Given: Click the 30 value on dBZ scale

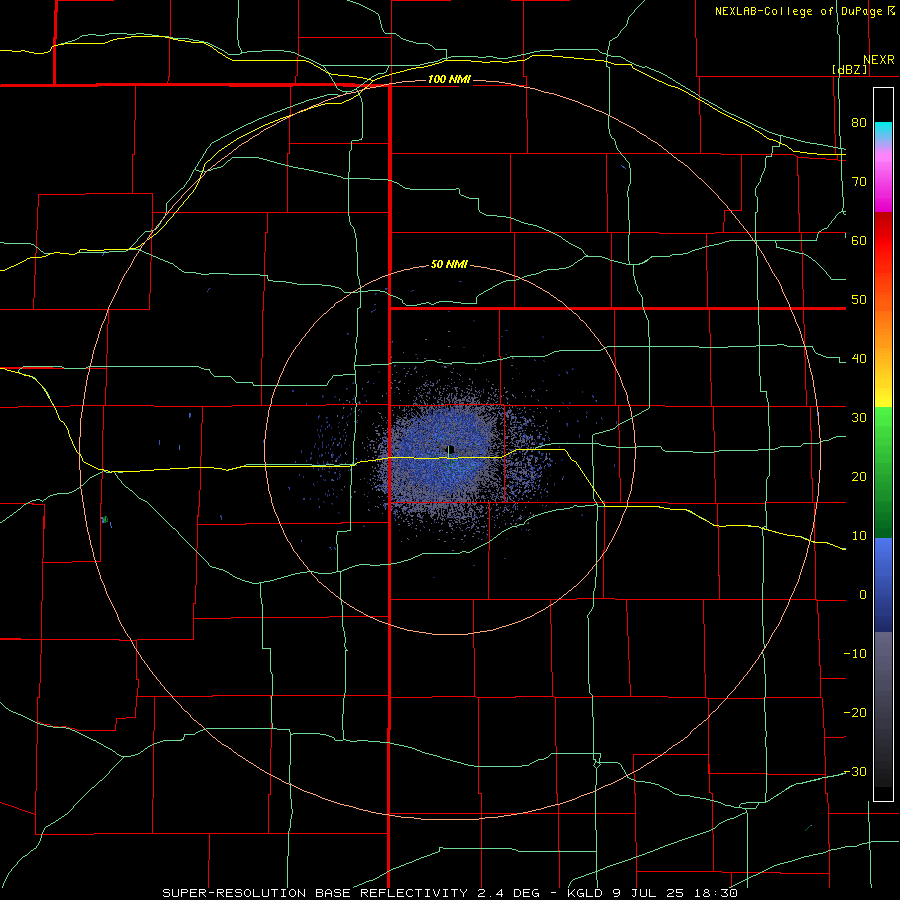Looking at the screenshot, I should (859, 418).
